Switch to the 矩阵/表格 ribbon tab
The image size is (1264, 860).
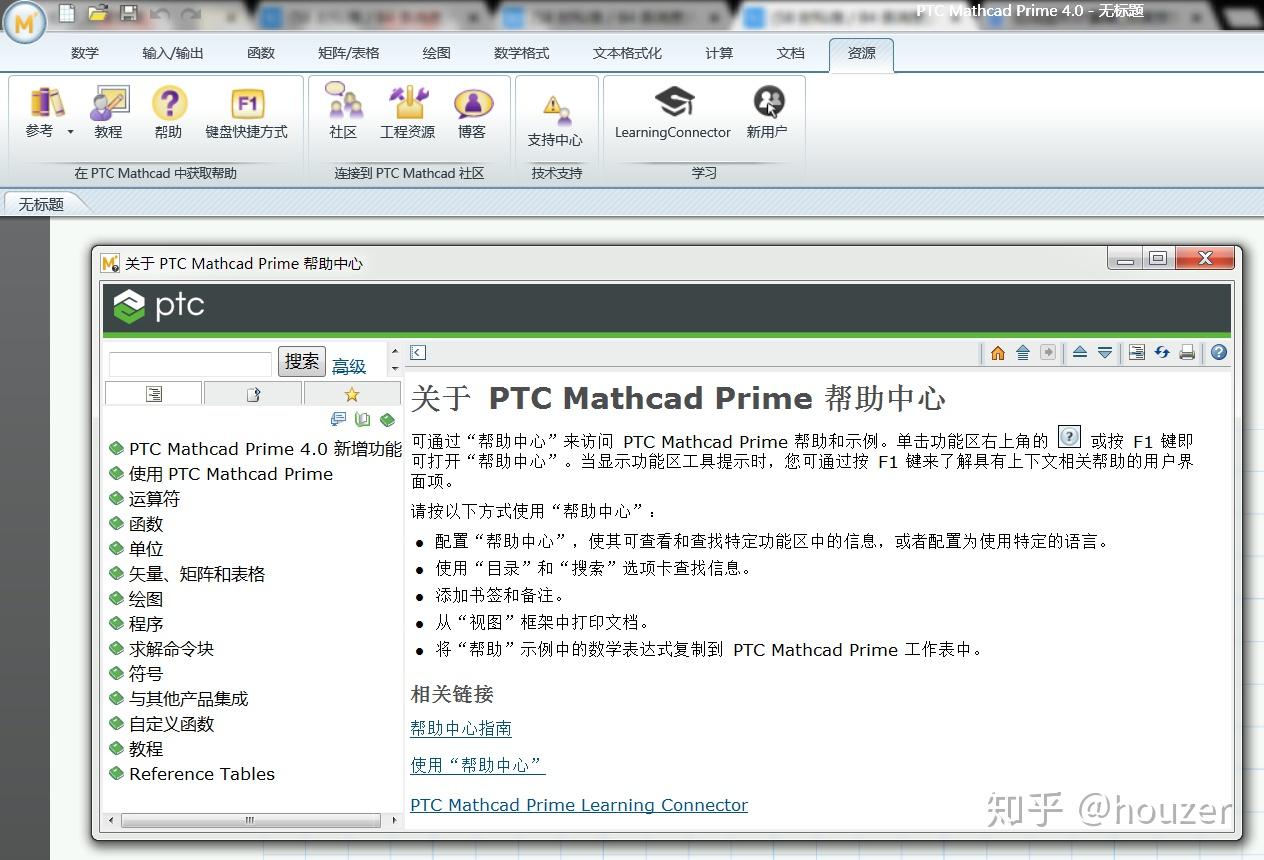click(348, 53)
